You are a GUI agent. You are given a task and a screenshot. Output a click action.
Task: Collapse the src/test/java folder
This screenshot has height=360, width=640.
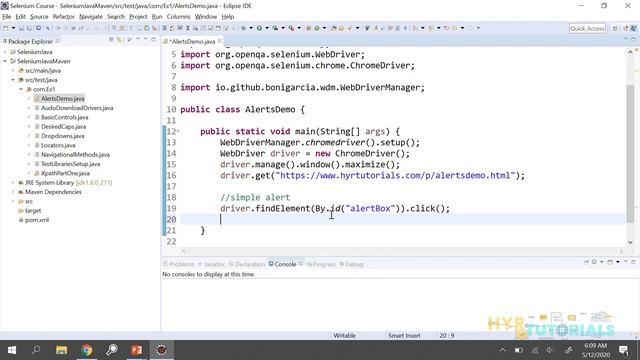click(13, 80)
